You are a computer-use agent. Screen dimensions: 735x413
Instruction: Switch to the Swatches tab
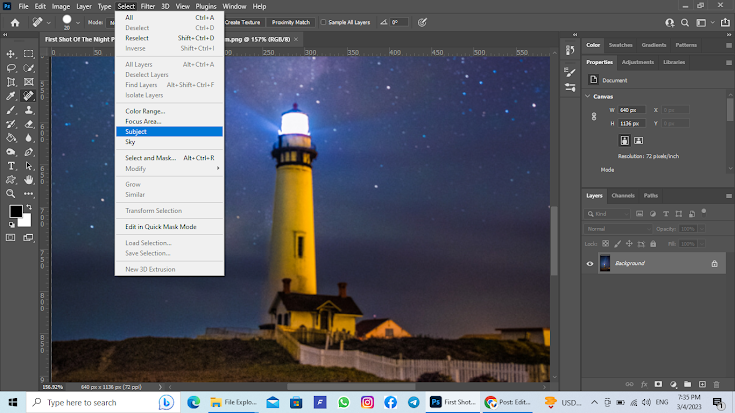click(620, 45)
